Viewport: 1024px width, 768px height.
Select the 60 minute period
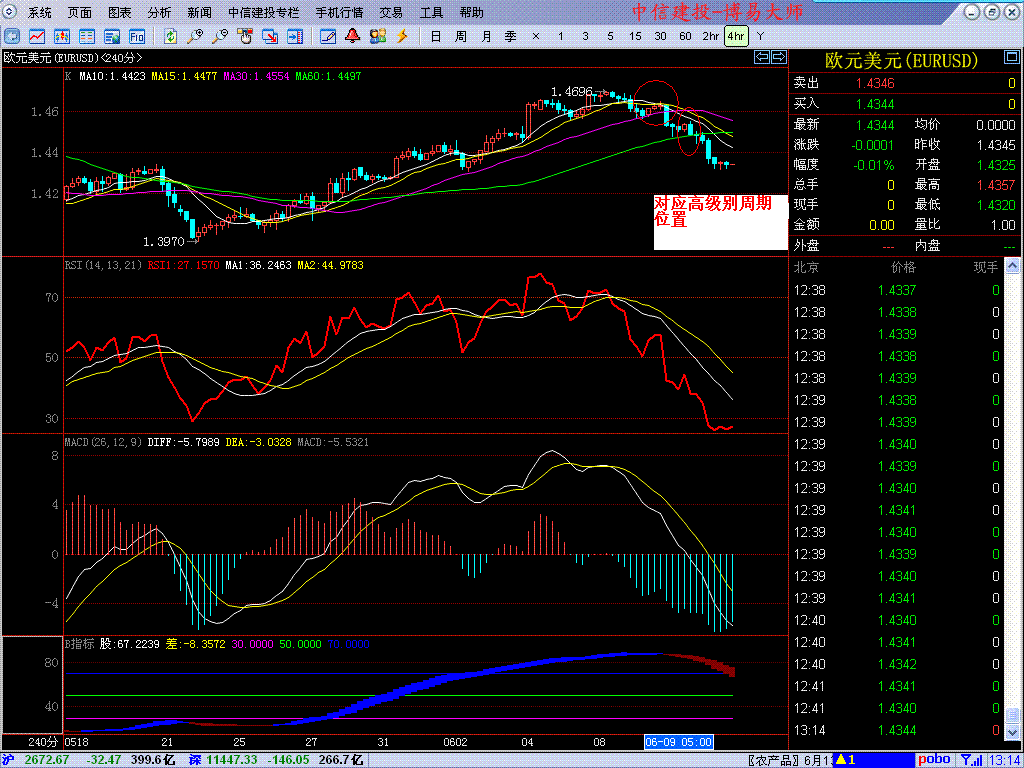[x=685, y=36]
